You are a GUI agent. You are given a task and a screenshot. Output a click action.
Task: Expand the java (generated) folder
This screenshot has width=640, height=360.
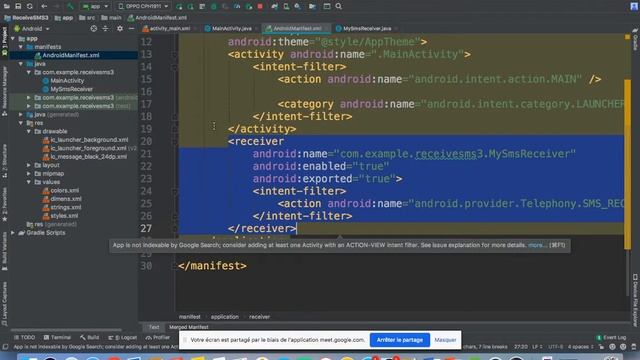click(x=21, y=115)
